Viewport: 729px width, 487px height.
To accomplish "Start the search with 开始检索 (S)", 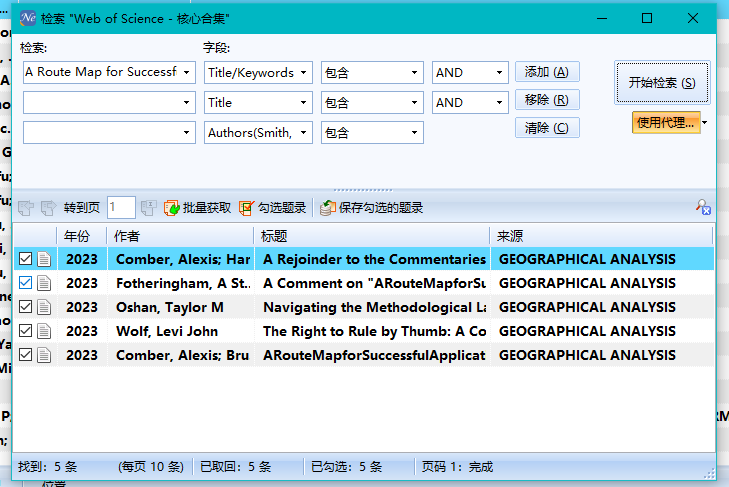I will [x=662, y=82].
